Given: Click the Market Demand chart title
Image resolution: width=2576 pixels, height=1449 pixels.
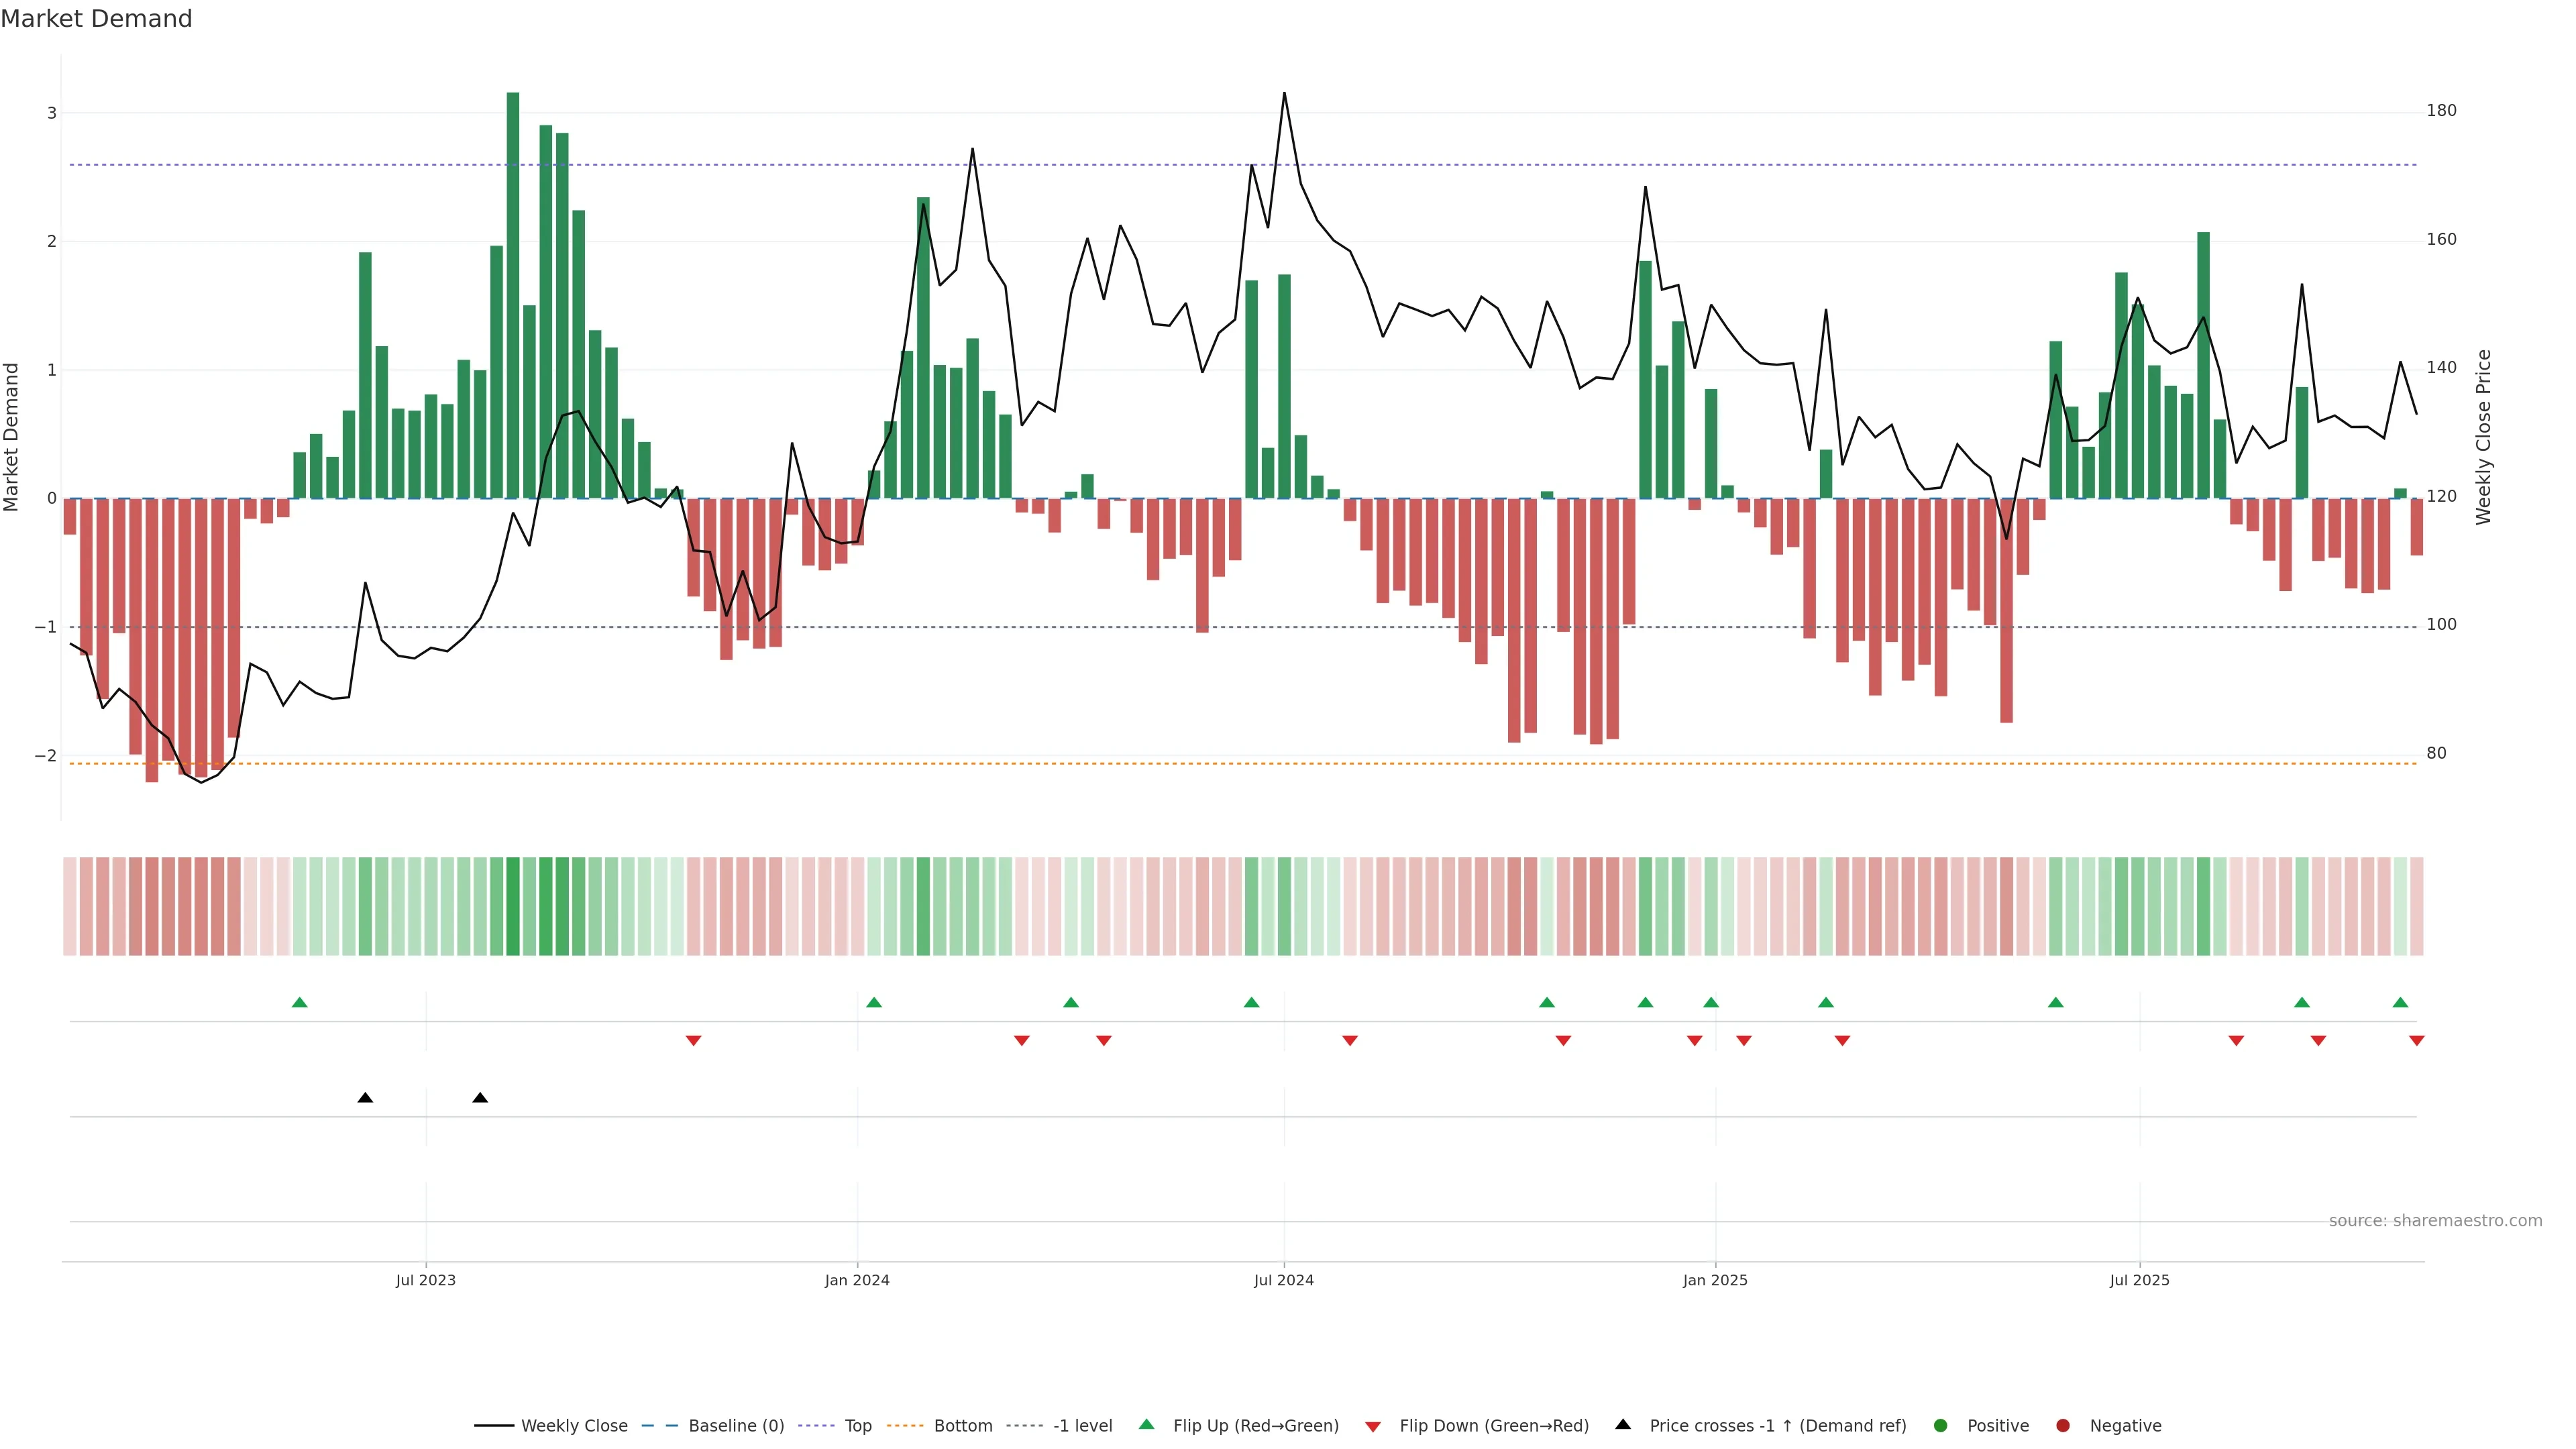Looking at the screenshot, I should pos(96,18).
